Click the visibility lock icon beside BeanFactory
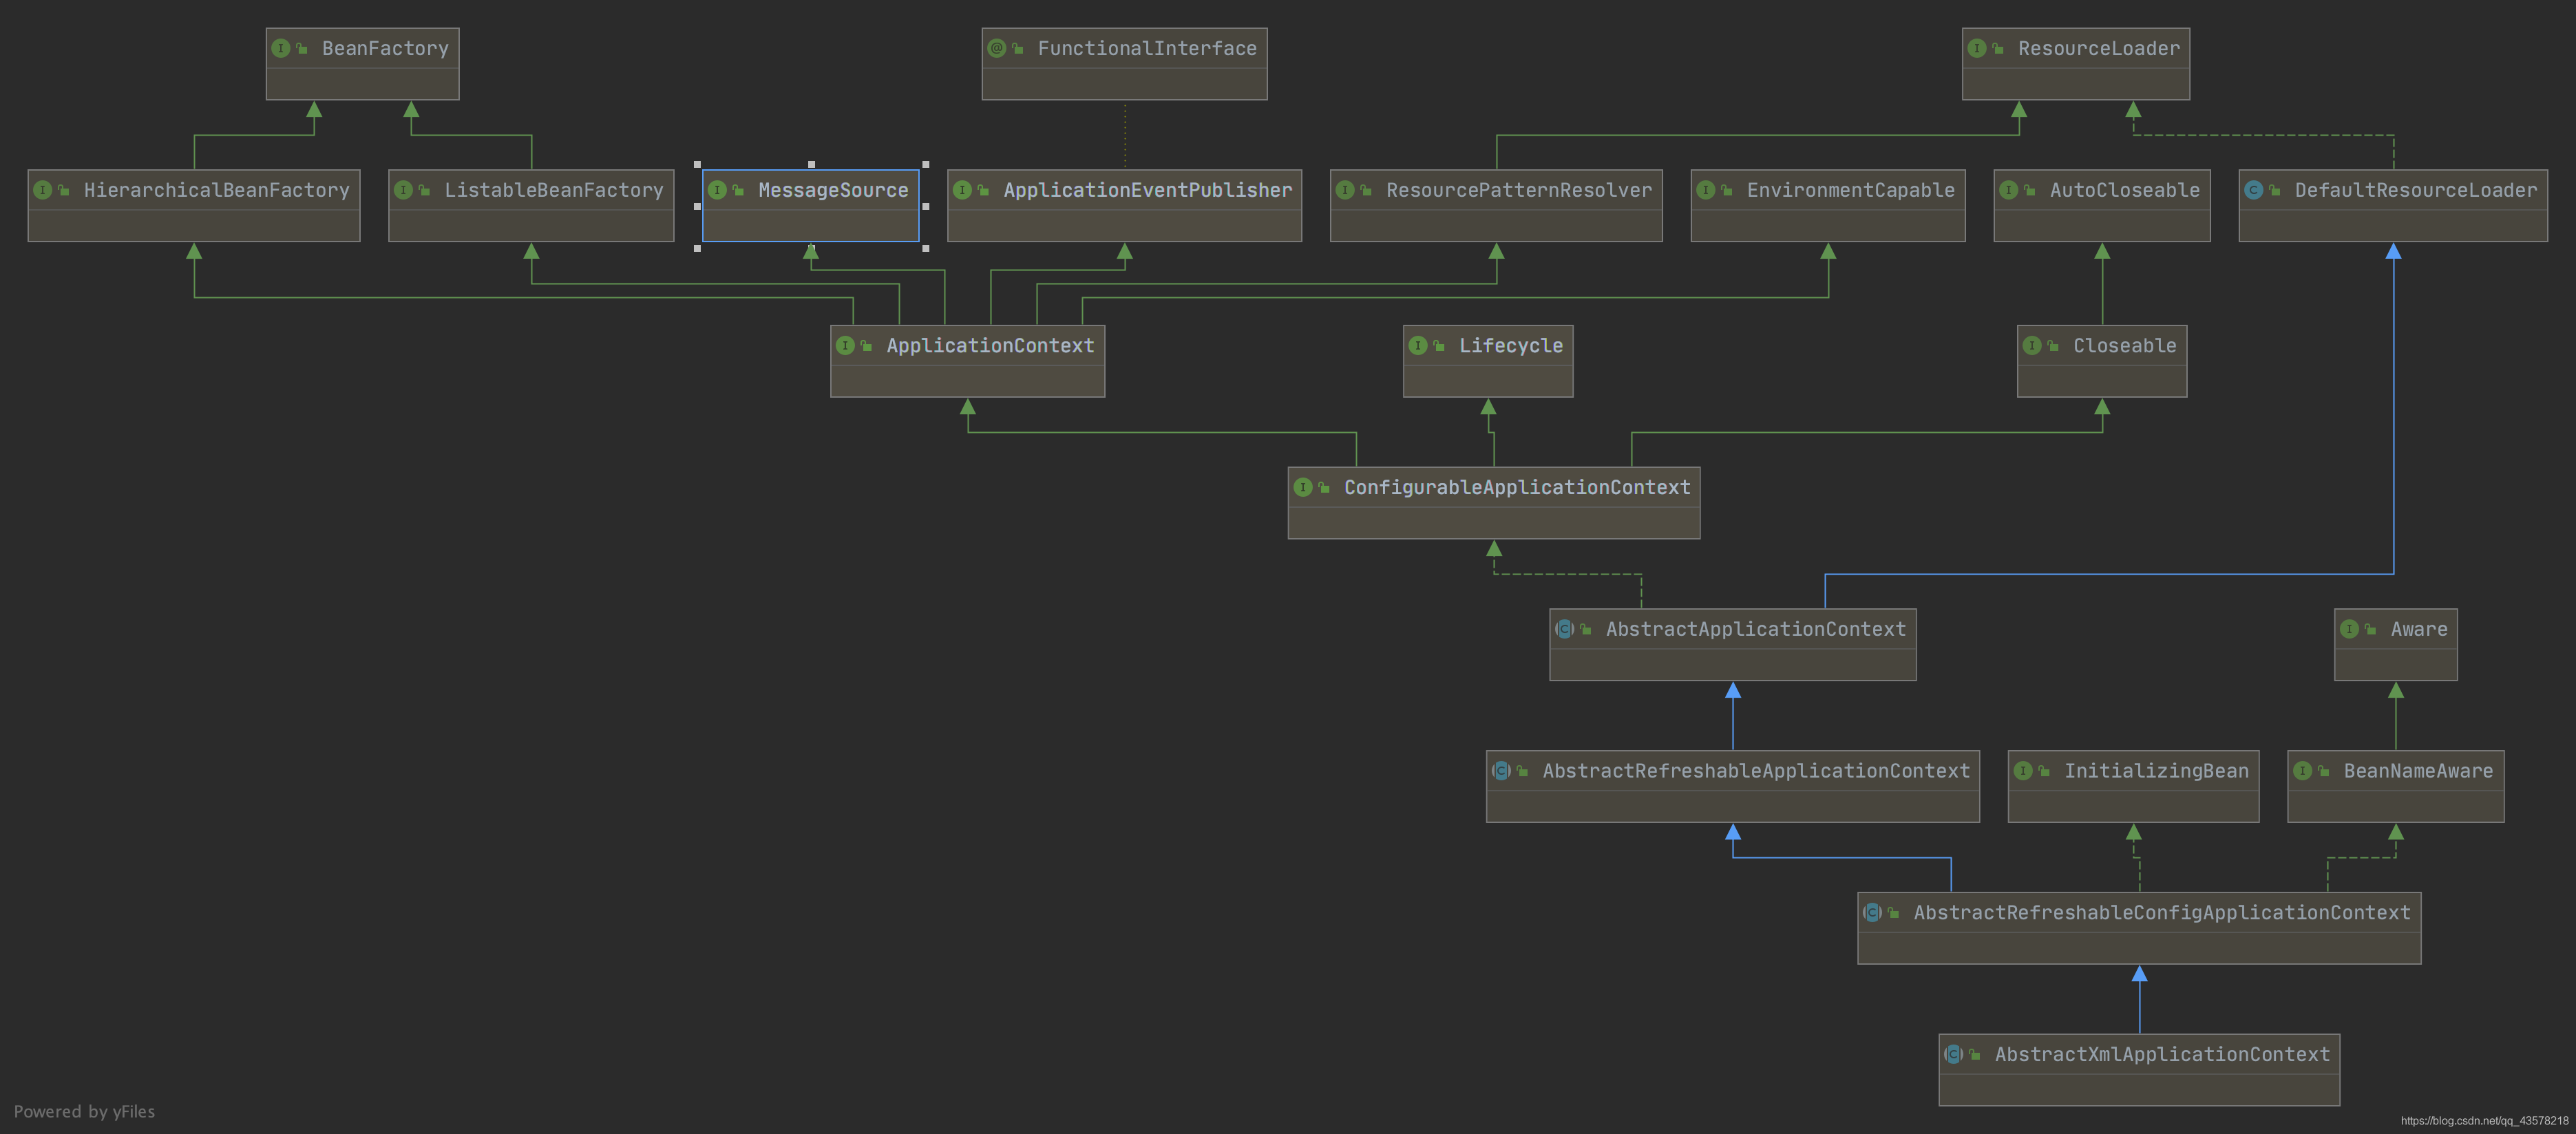Image resolution: width=2576 pixels, height=1134 pixels. pyautogui.click(x=301, y=48)
